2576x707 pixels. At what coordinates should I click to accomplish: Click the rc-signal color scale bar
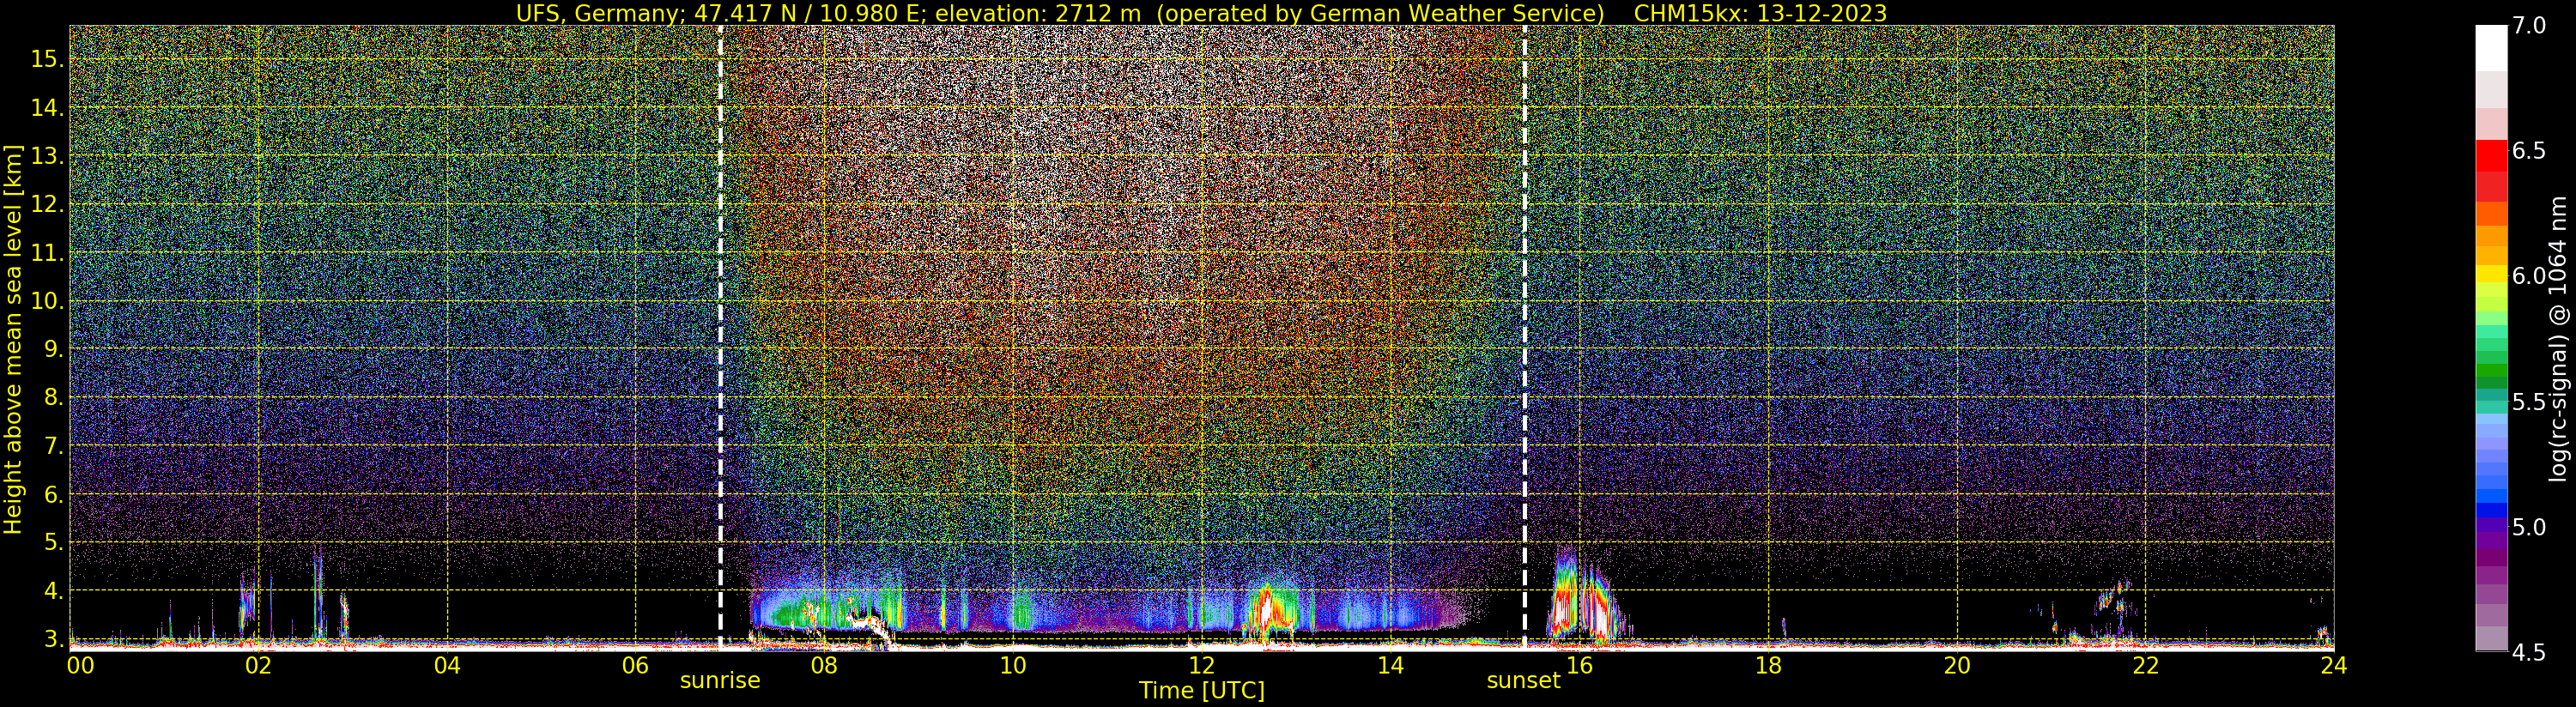pos(2491,338)
